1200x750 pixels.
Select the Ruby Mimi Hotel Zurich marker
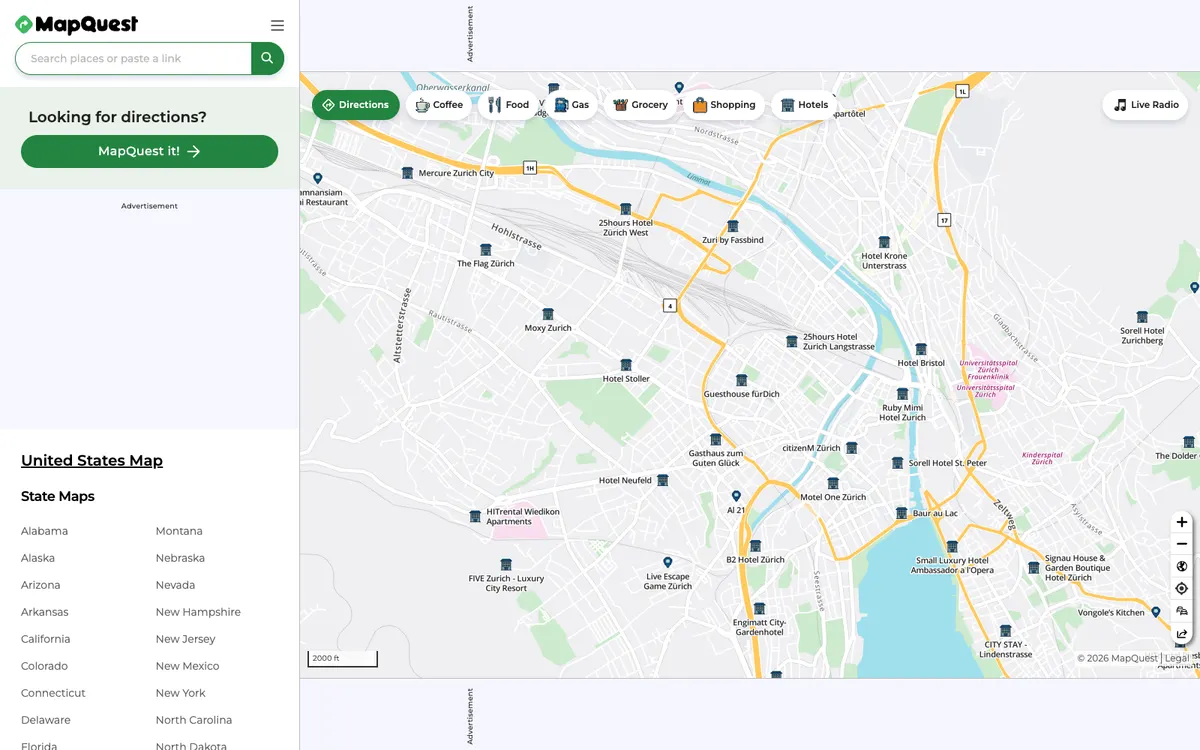coord(903,394)
